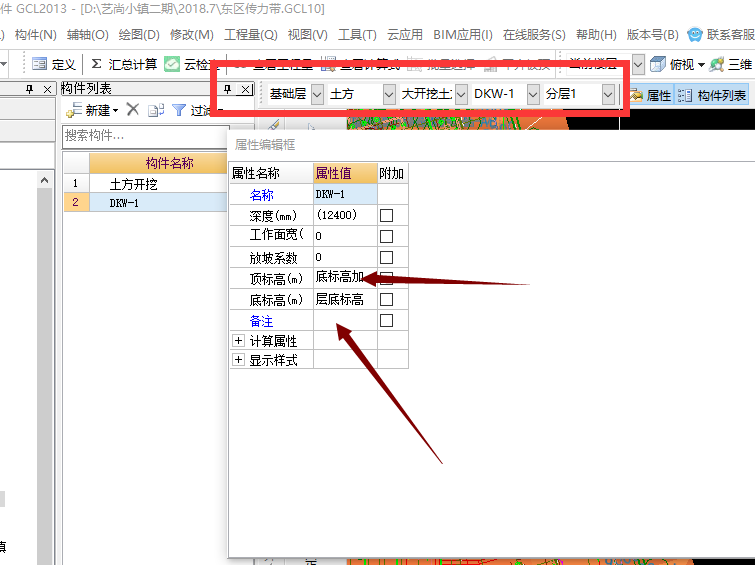Switch to 俯视 top view
Image resolution: width=755 pixels, height=565 pixels.
click(671, 64)
